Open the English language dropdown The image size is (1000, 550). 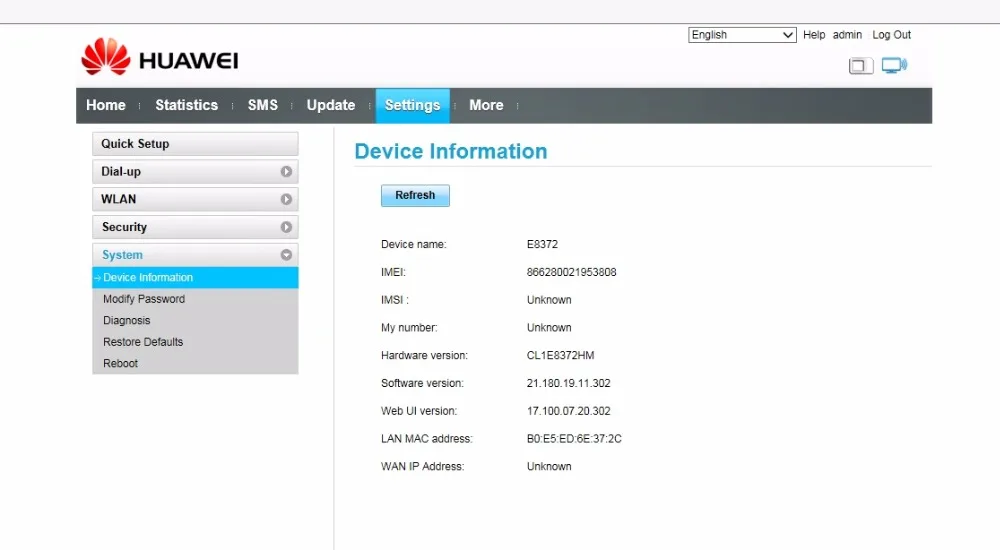point(742,35)
